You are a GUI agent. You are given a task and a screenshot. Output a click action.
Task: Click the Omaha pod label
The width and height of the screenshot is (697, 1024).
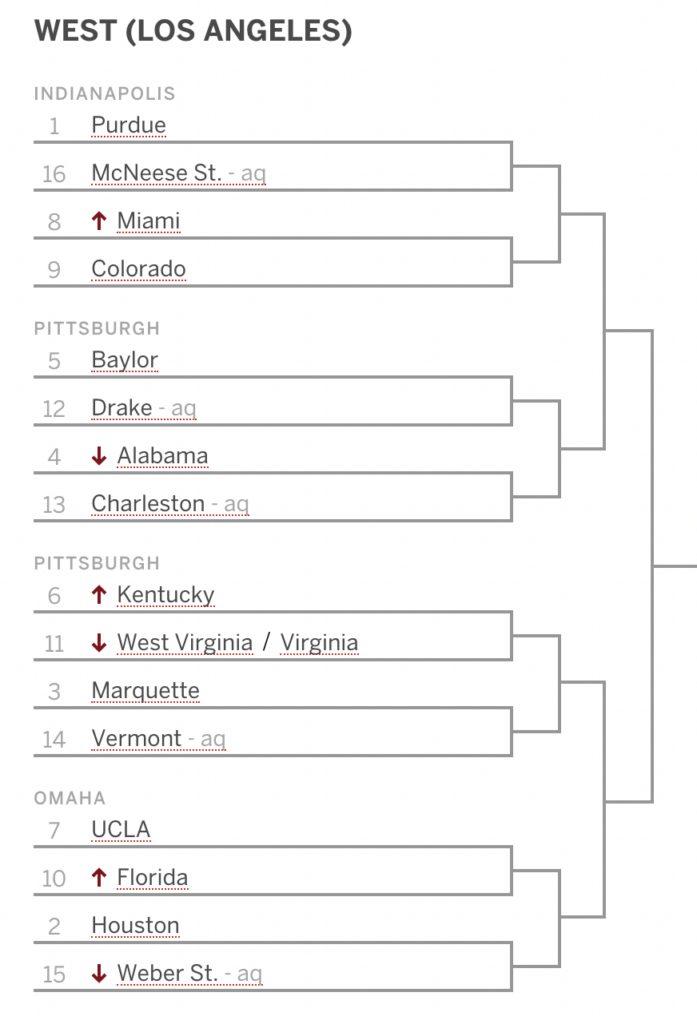tap(69, 798)
